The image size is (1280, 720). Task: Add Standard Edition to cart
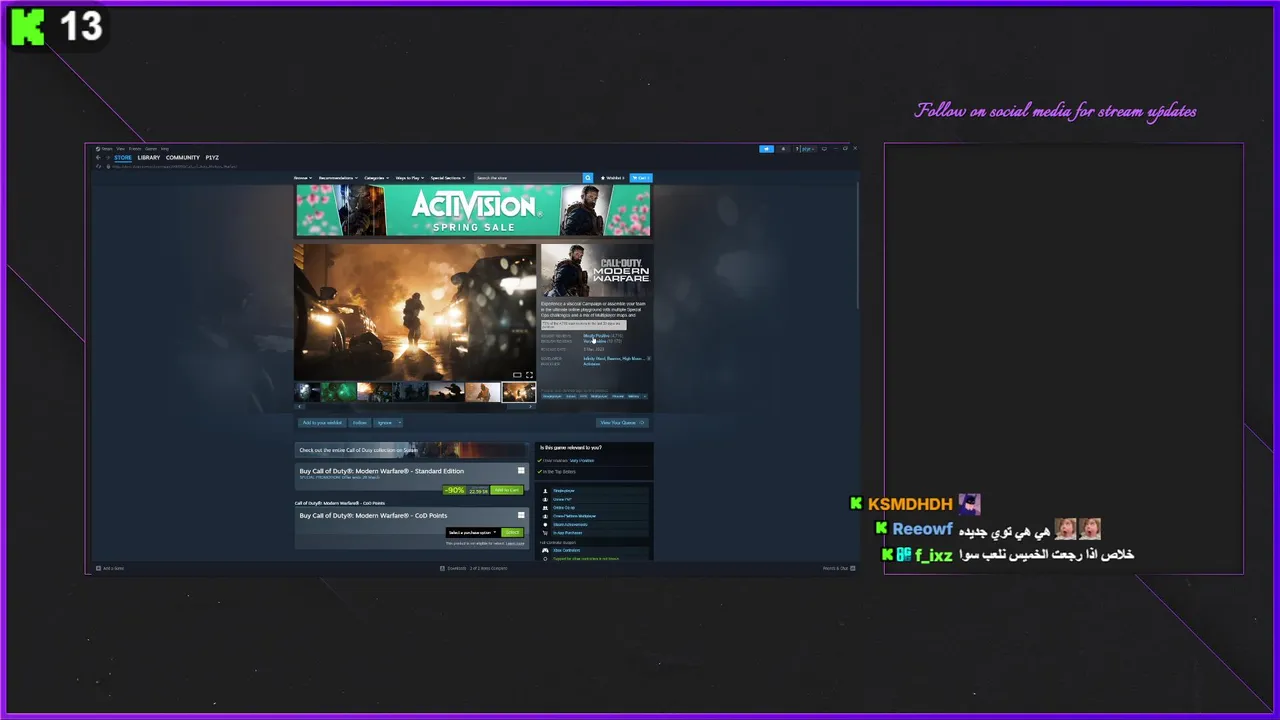(507, 490)
